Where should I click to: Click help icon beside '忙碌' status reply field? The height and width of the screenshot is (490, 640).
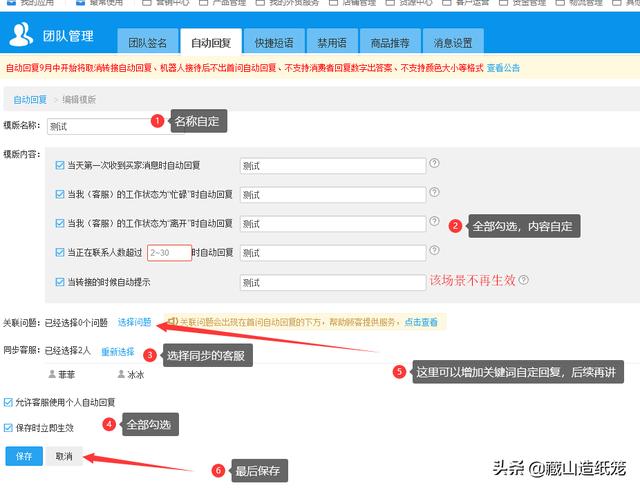pos(434,192)
